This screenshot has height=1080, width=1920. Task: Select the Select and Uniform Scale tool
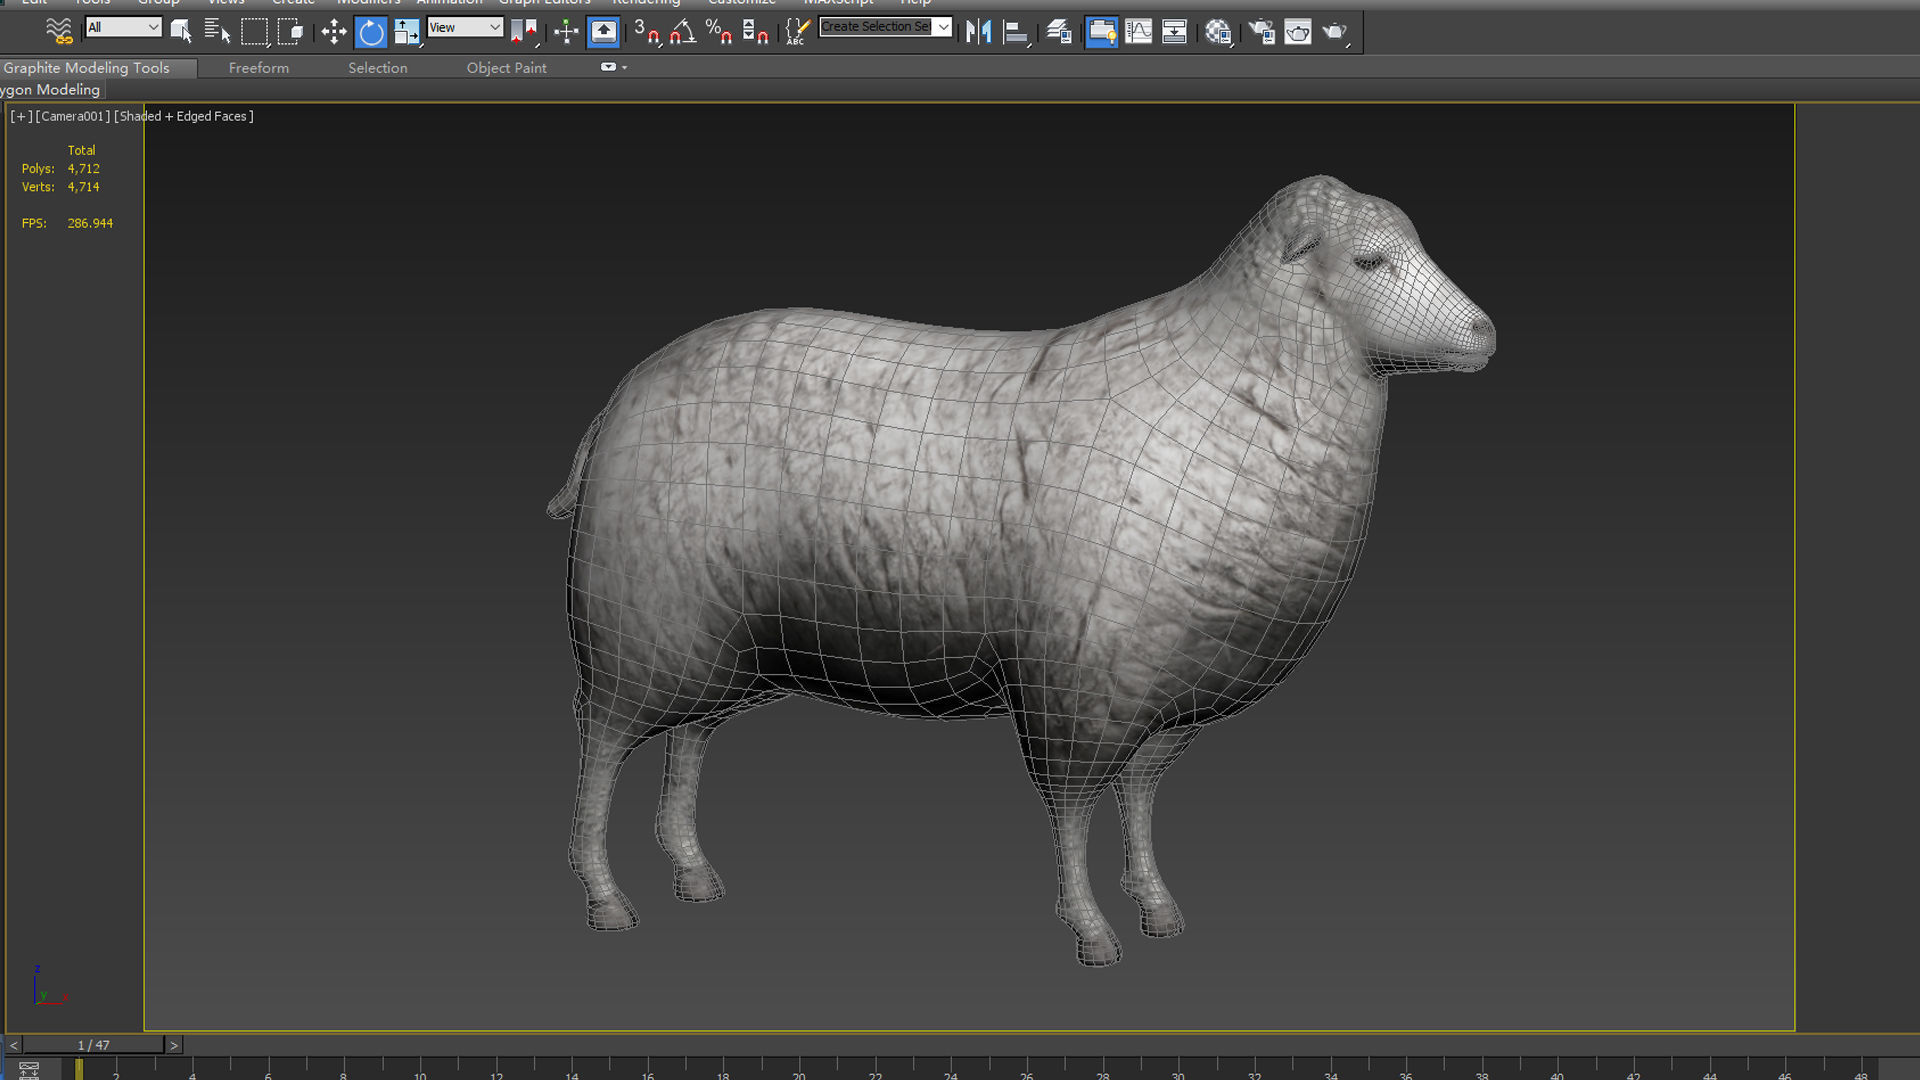[407, 32]
